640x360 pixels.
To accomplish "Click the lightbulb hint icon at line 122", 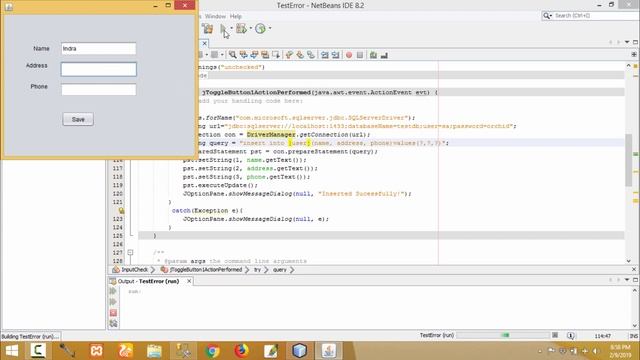I will pos(121,211).
